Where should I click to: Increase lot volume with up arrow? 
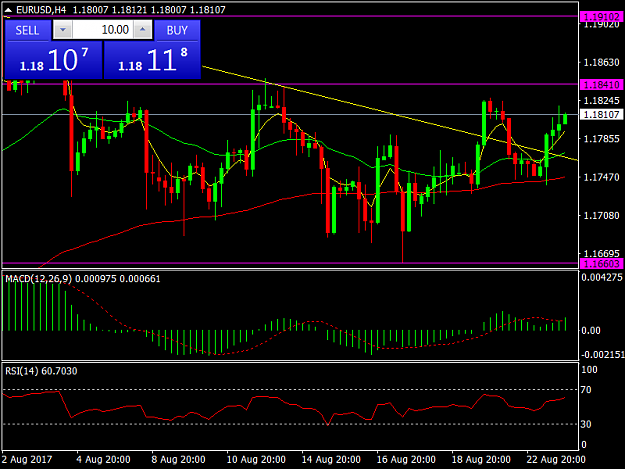coord(143,30)
